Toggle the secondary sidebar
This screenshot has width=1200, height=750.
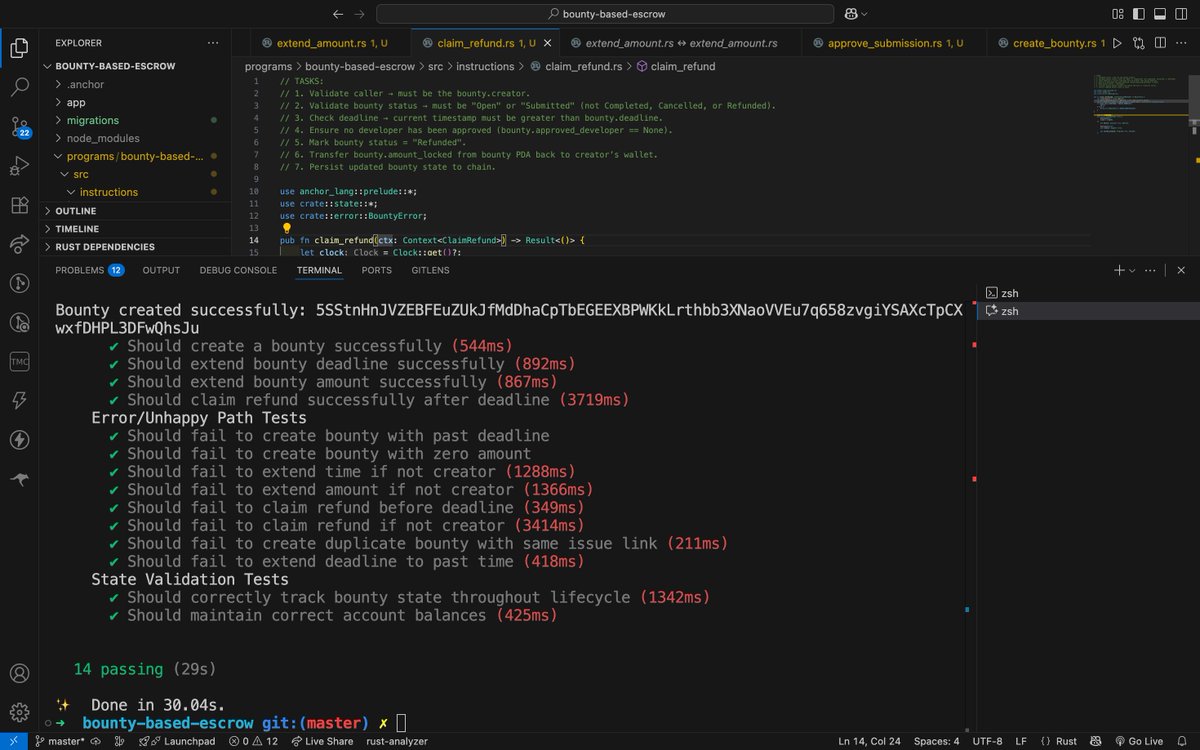(1179, 14)
